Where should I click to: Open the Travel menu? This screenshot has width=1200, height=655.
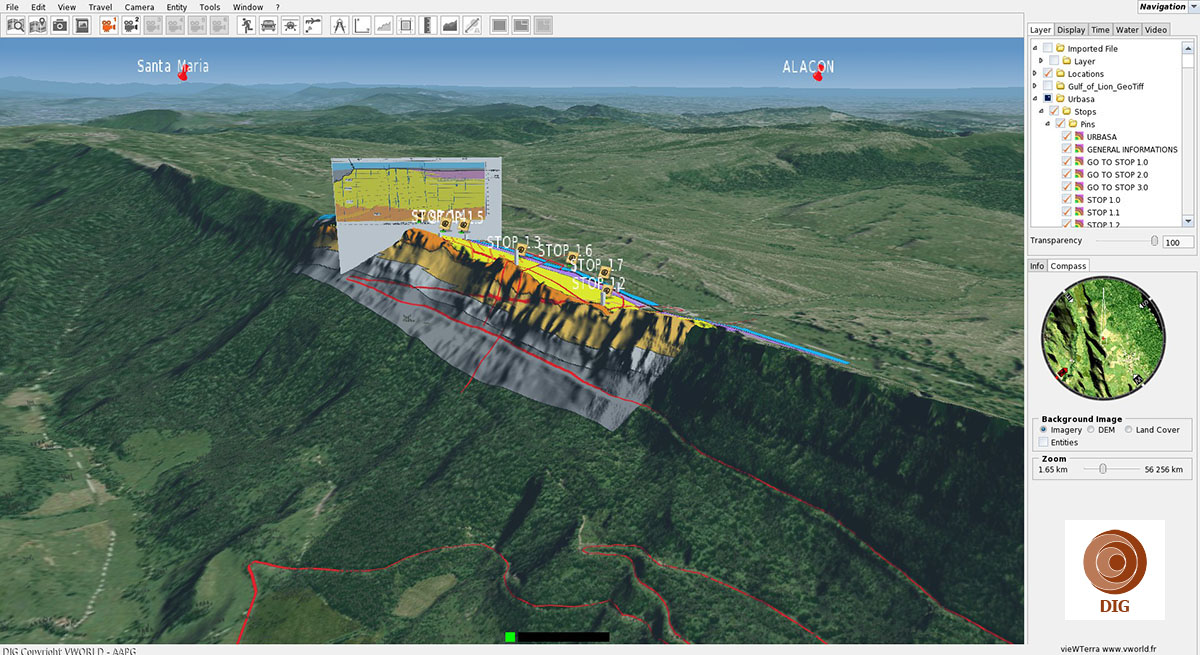click(x=100, y=7)
